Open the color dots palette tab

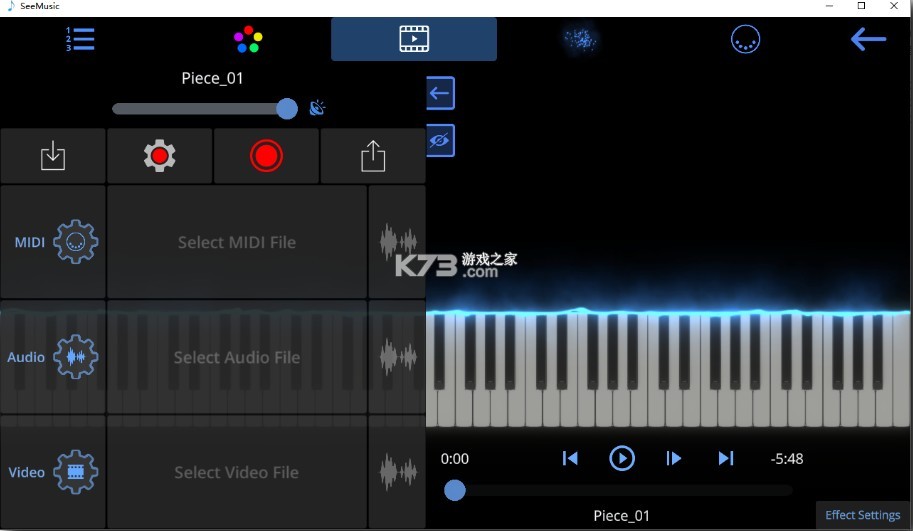tap(248, 39)
